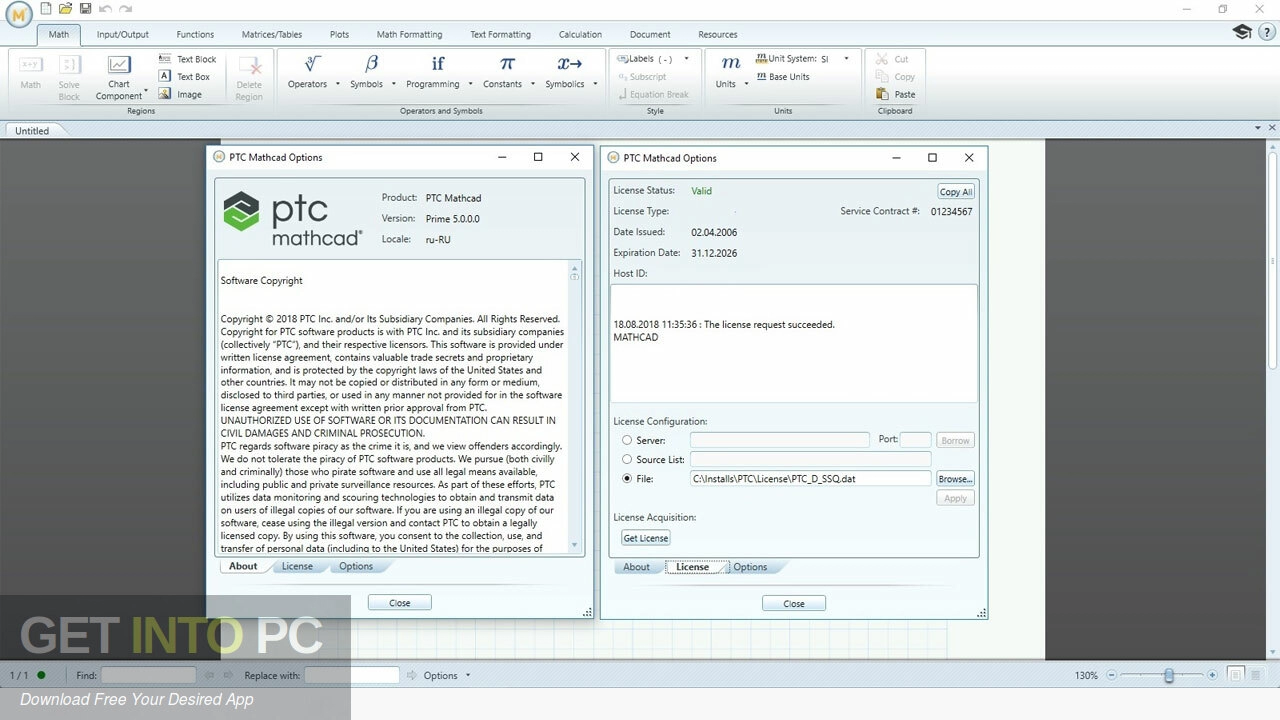Select the Source List radio button

(x=627, y=459)
